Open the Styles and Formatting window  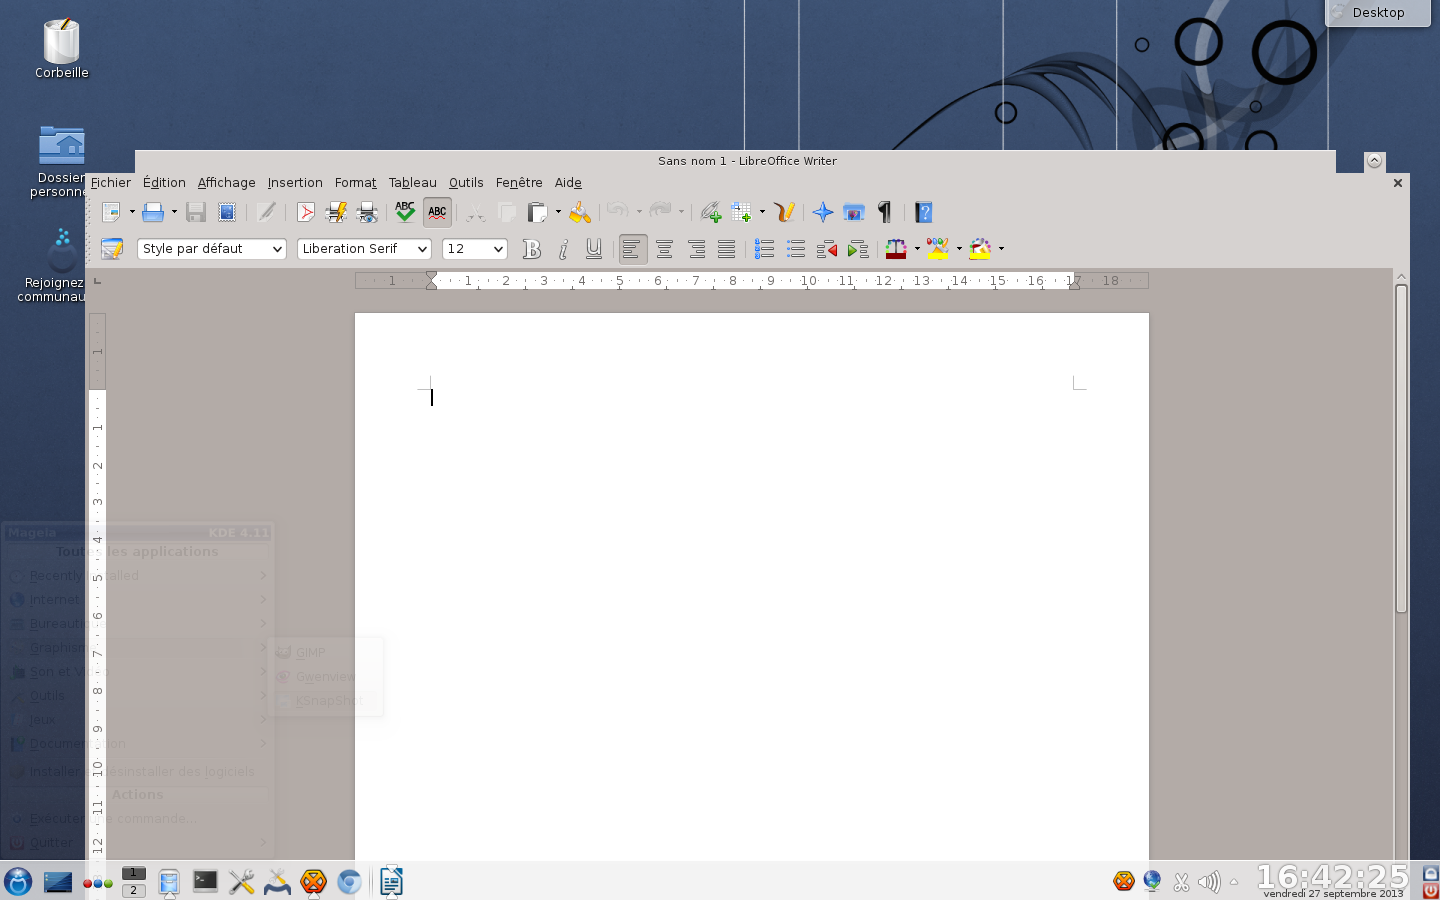(112, 249)
